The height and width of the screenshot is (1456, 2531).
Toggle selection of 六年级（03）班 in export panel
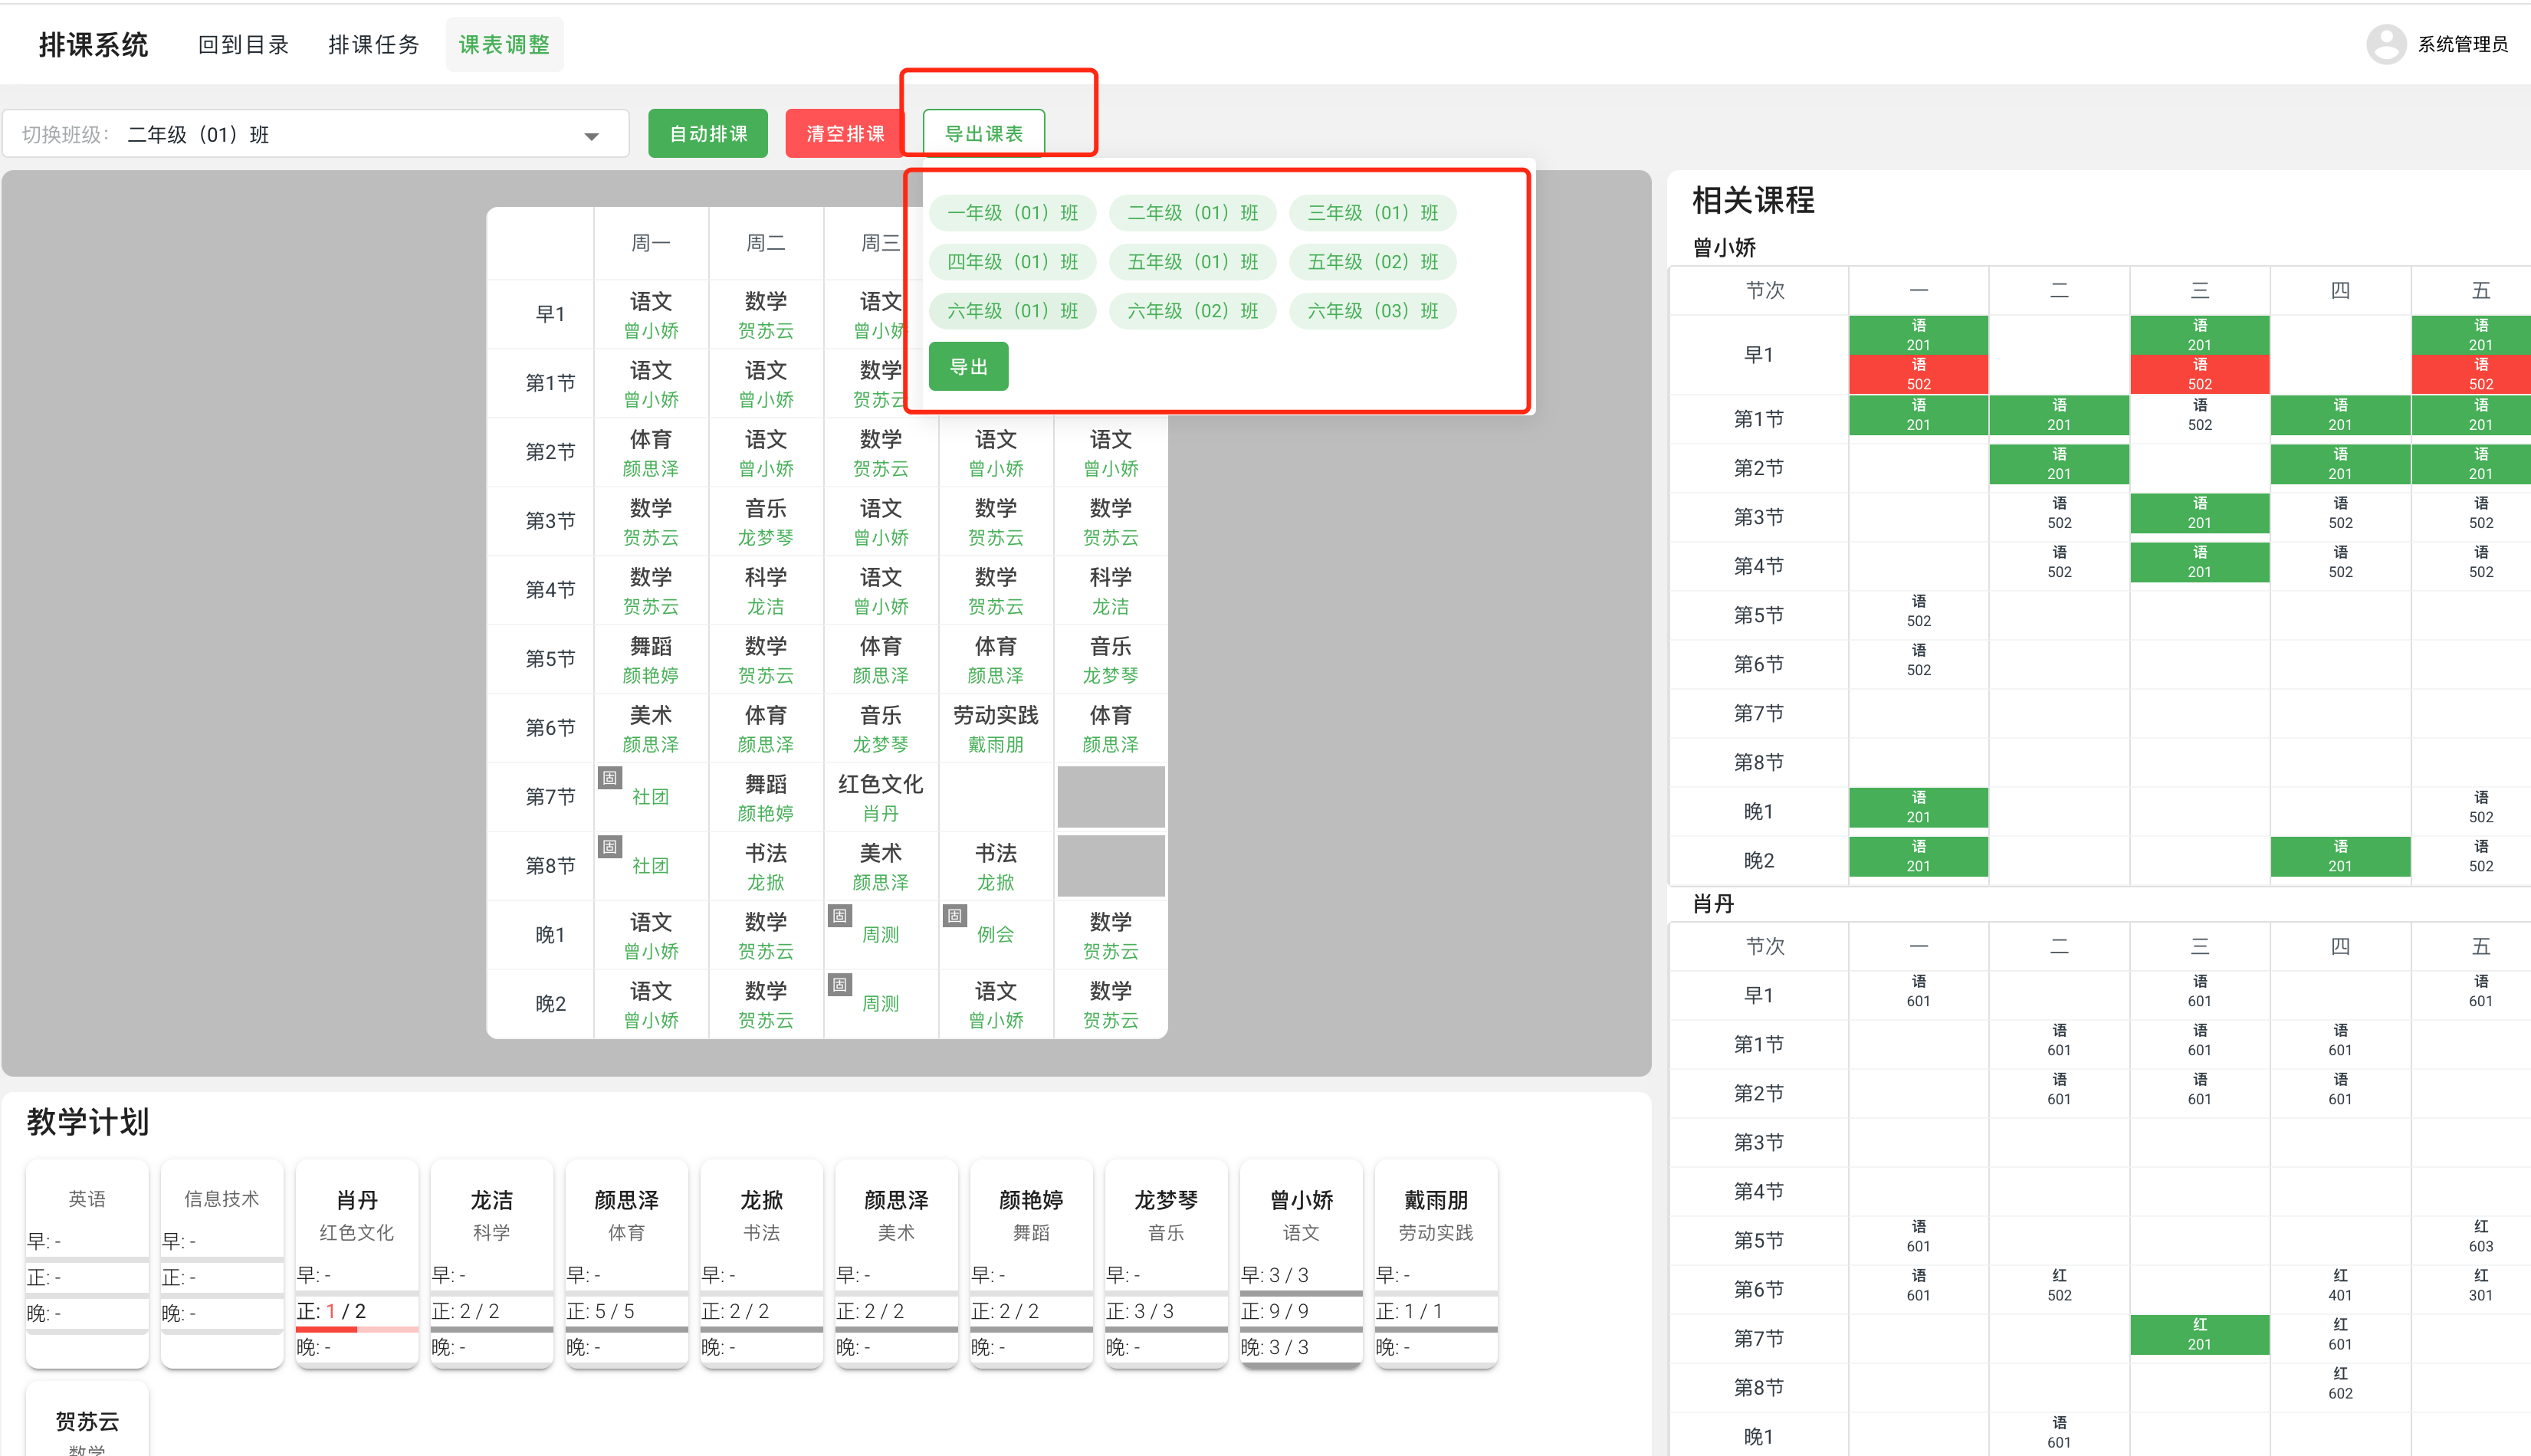point(1372,310)
